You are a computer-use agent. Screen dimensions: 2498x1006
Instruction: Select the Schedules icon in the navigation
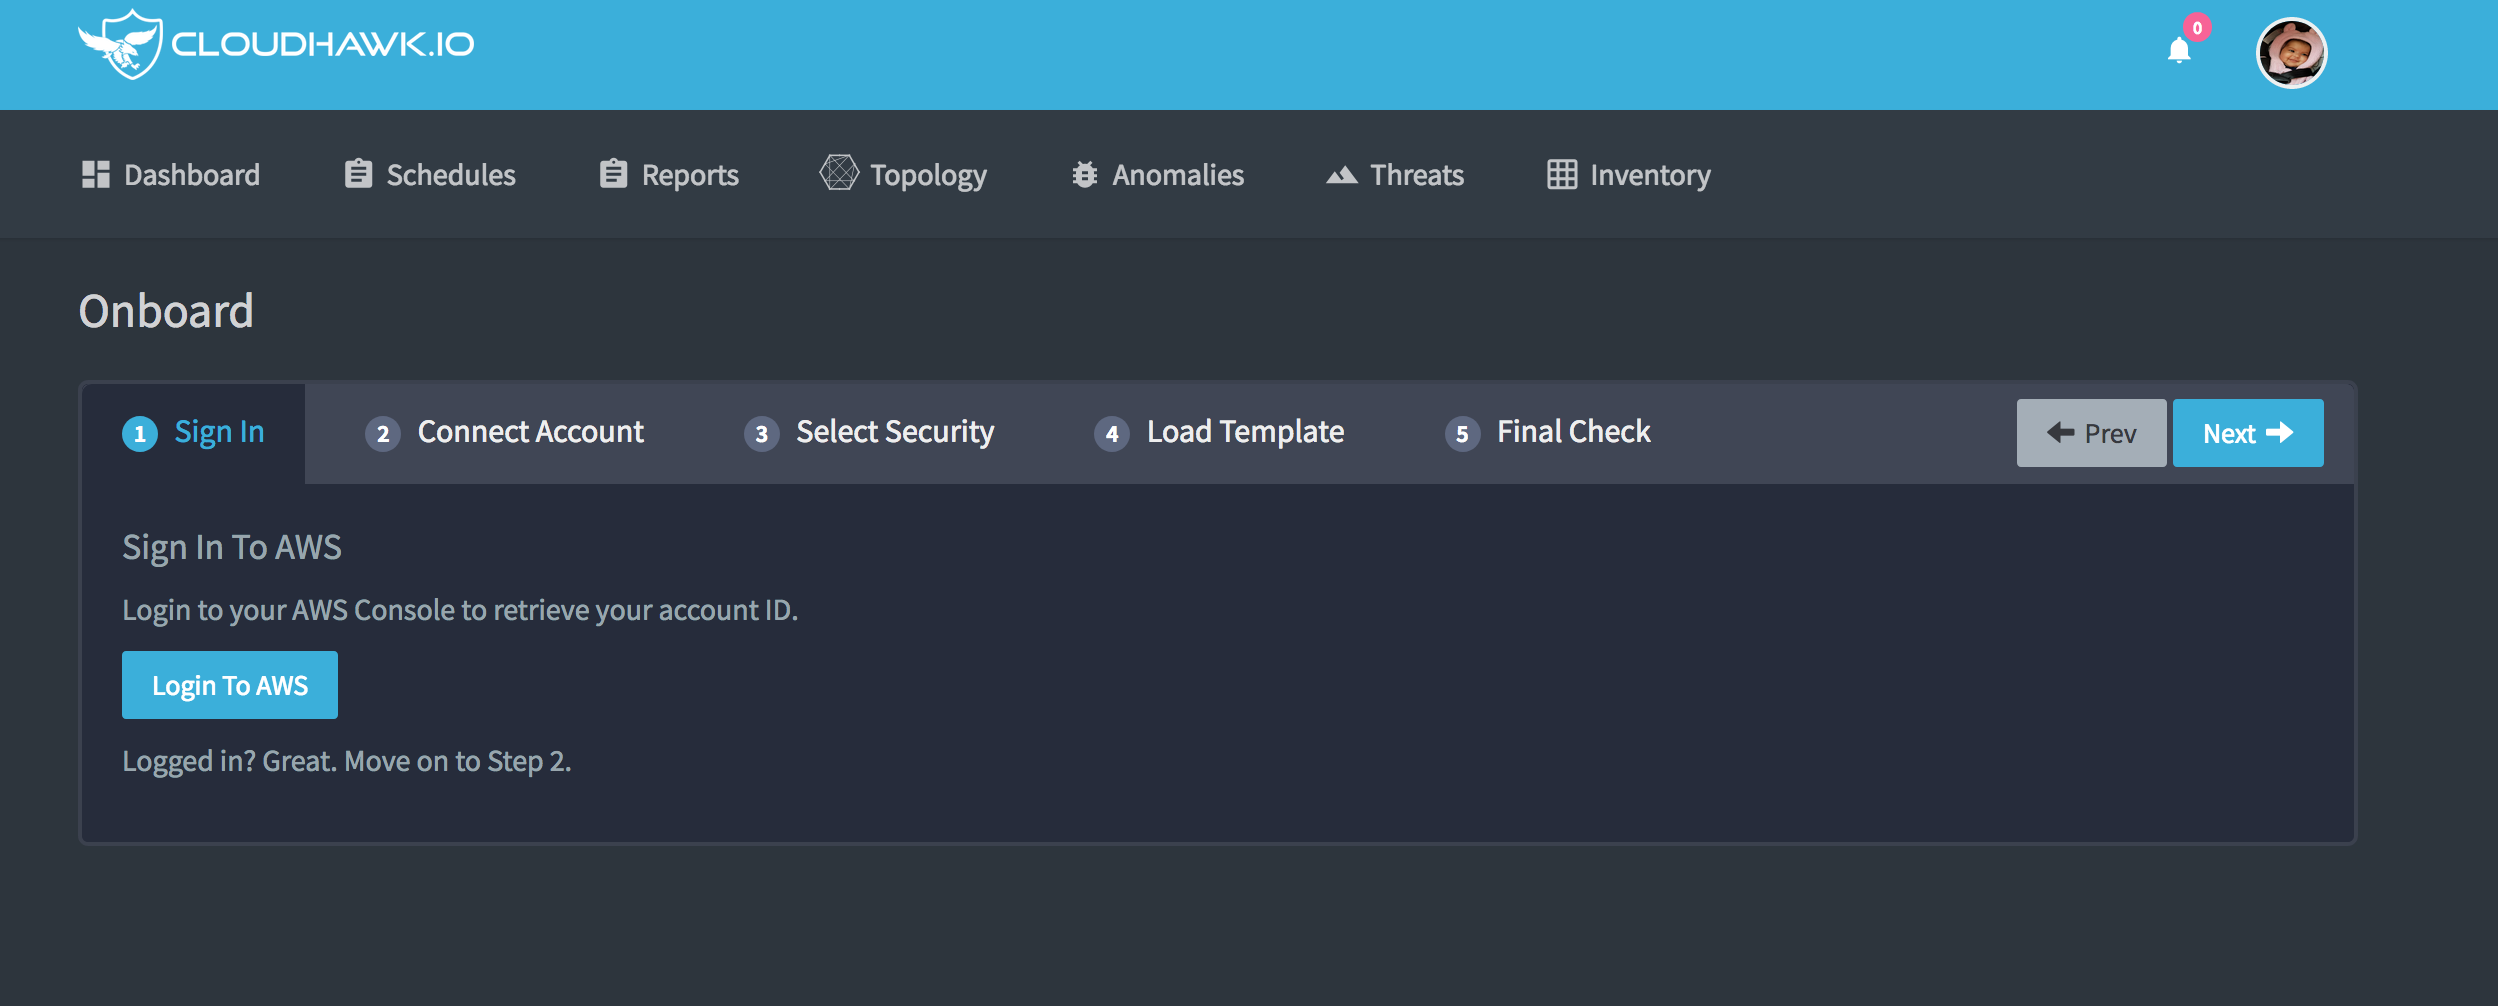tap(358, 173)
